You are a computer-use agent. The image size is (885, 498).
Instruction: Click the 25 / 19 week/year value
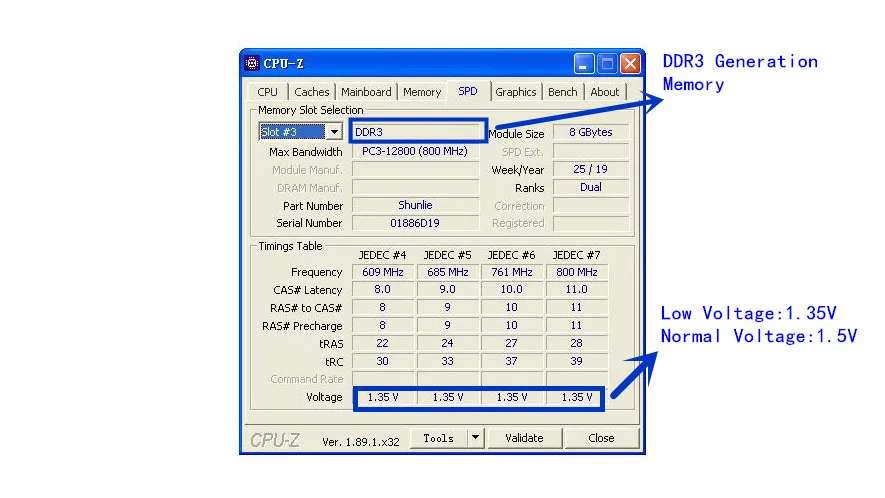tap(591, 169)
